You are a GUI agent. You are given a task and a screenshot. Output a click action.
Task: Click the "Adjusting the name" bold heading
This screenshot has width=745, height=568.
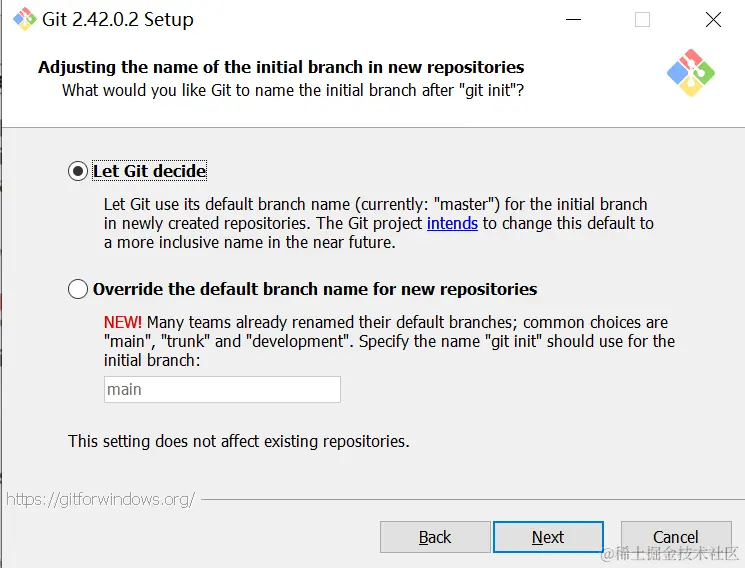(x=281, y=67)
